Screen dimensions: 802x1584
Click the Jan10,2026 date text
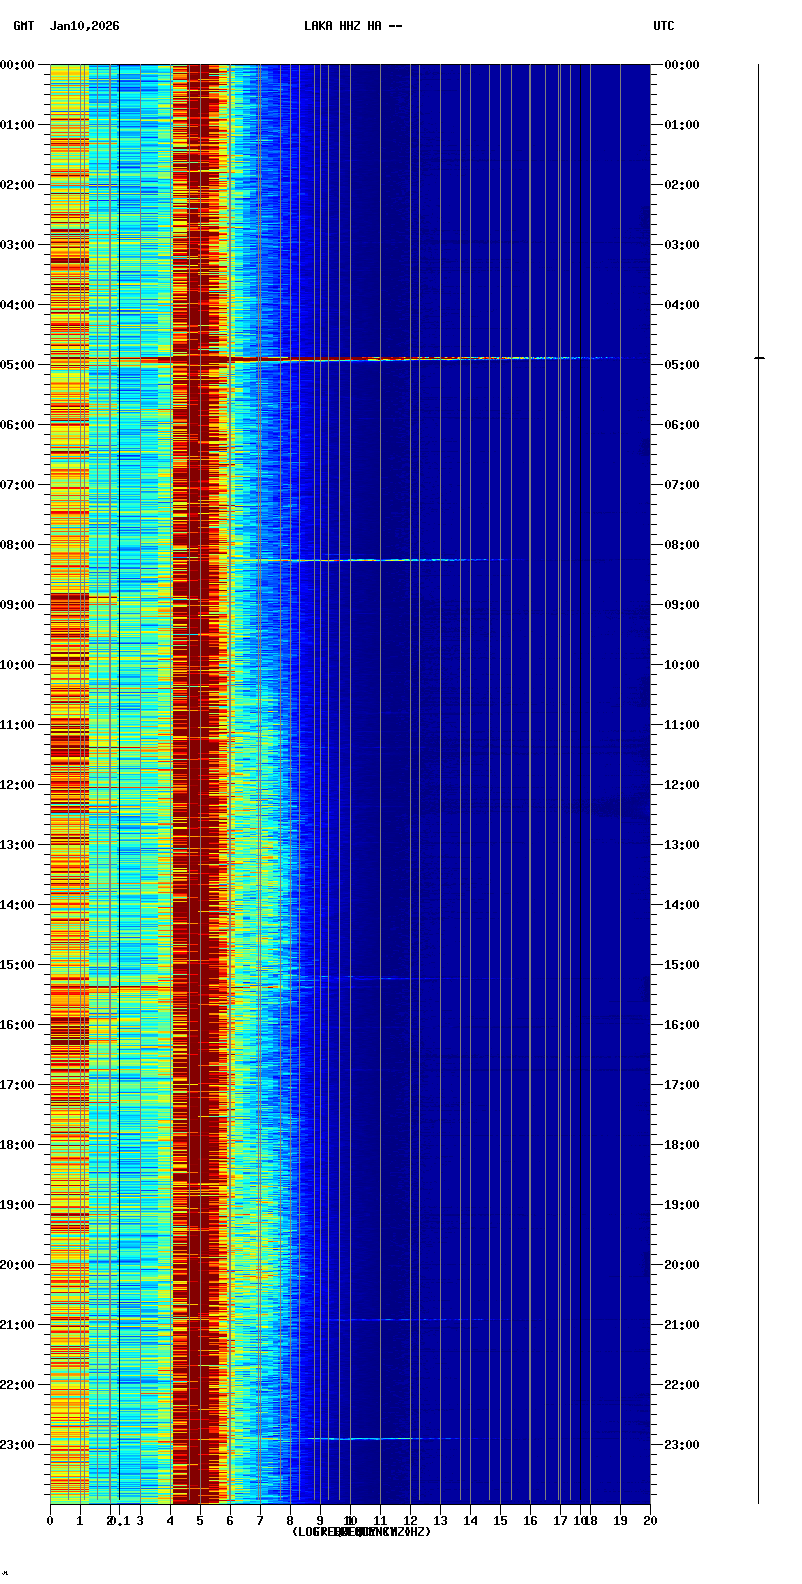[84, 26]
